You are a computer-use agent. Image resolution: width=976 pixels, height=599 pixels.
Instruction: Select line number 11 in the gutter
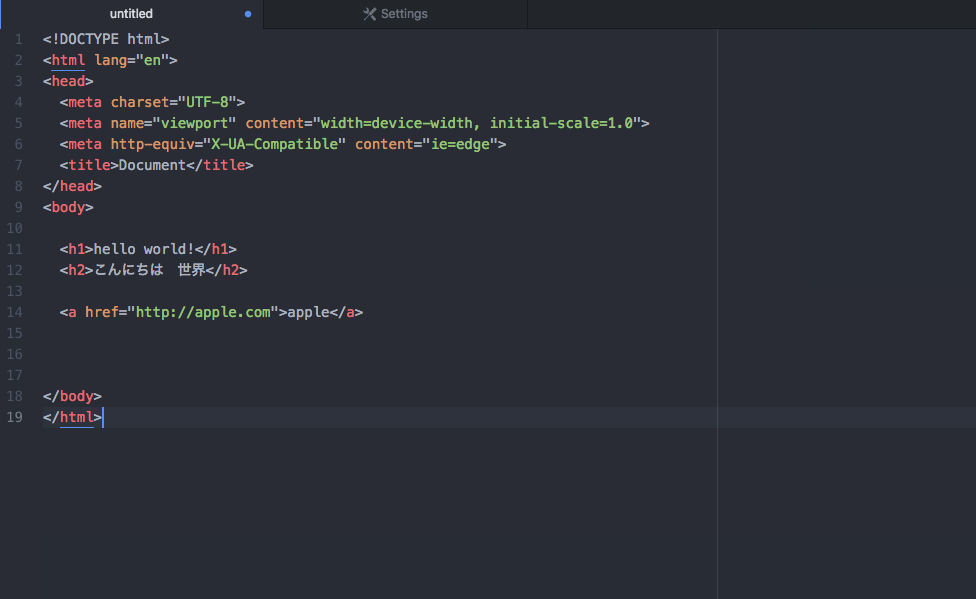14,250
